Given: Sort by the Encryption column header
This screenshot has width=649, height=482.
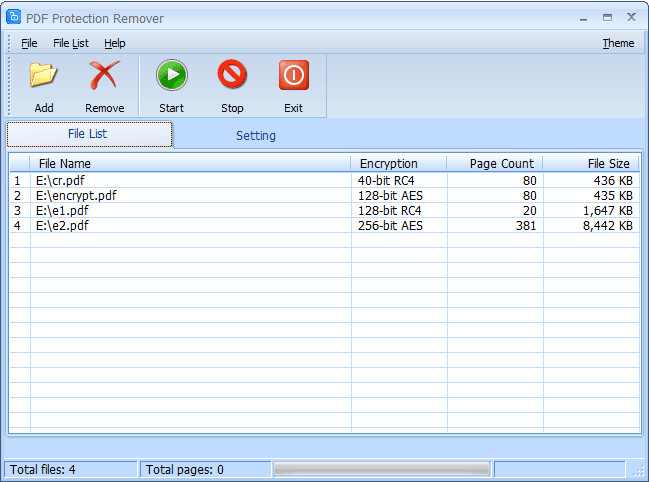Looking at the screenshot, I should click(399, 163).
